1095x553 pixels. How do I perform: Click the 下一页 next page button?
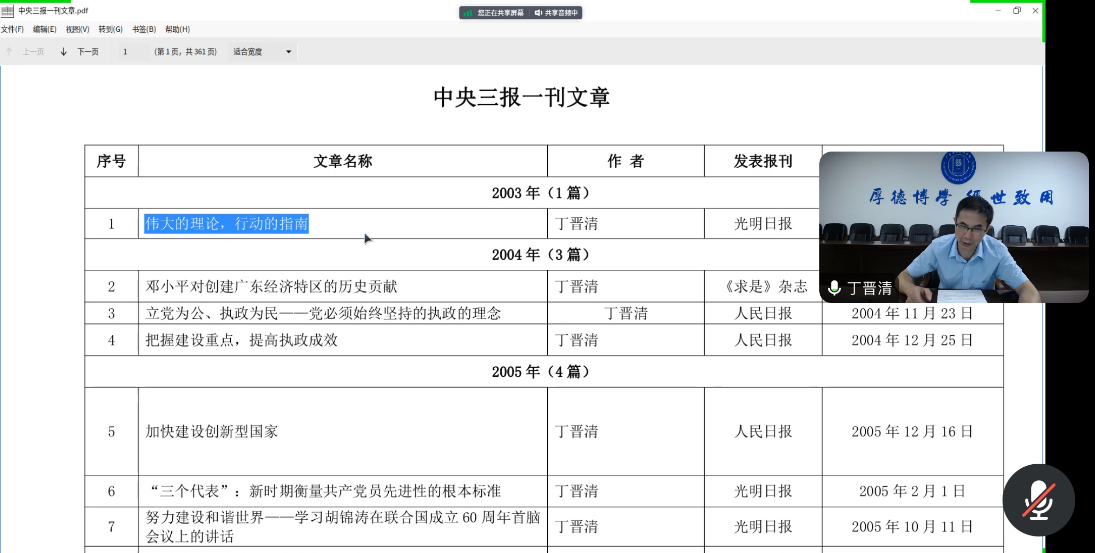(88, 51)
